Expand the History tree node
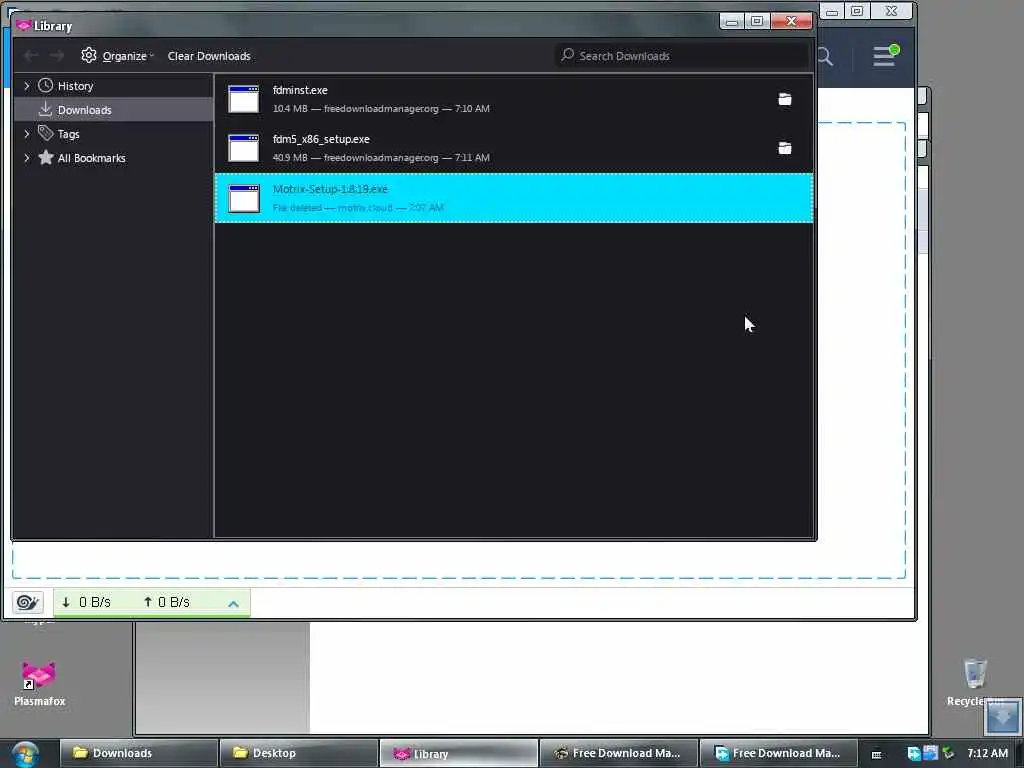 point(27,86)
